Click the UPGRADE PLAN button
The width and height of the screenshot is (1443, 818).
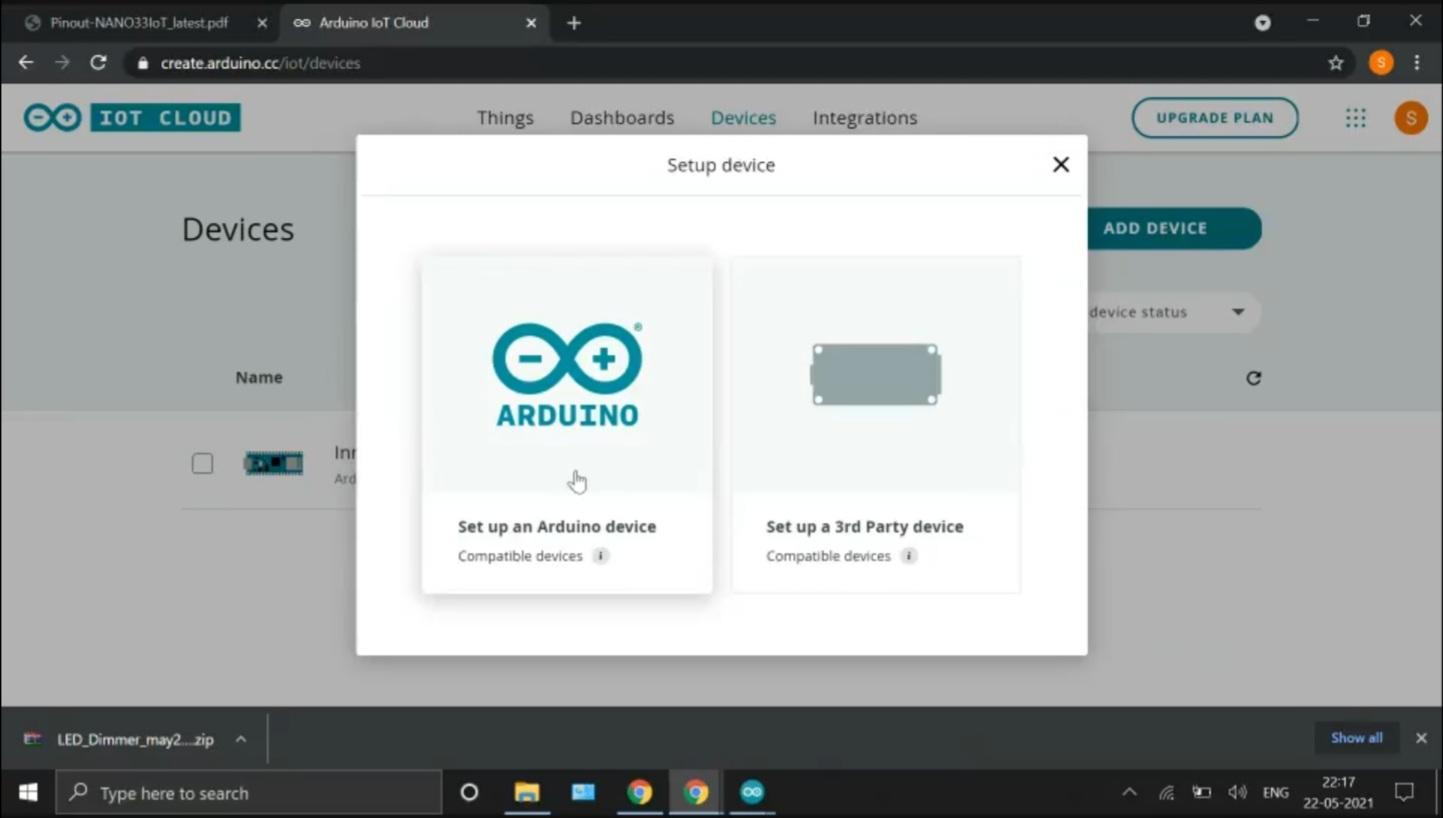click(x=1215, y=118)
